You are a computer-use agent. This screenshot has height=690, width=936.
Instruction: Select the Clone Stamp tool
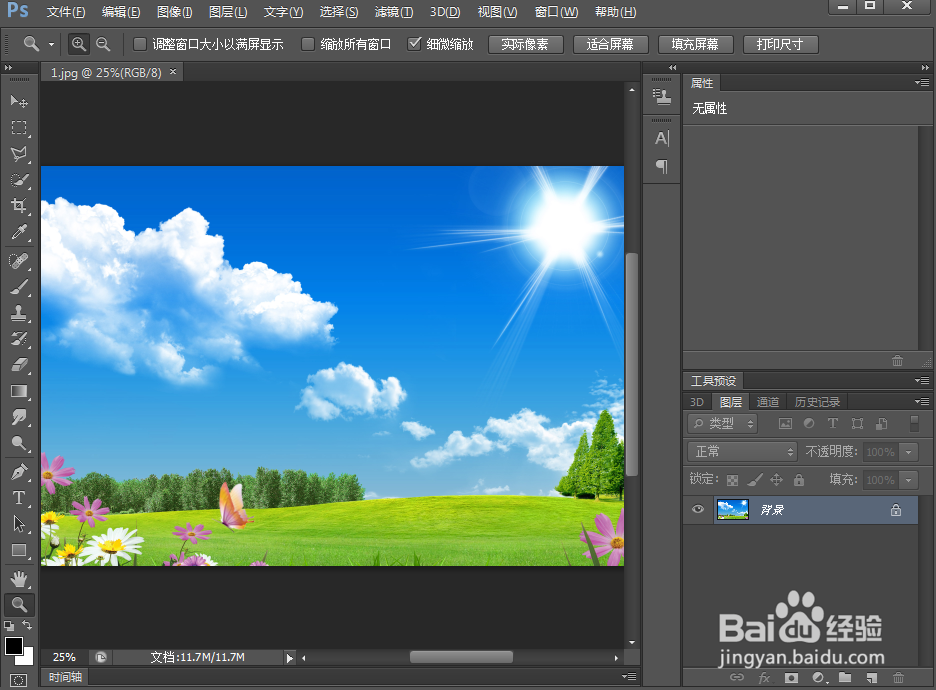(x=19, y=313)
